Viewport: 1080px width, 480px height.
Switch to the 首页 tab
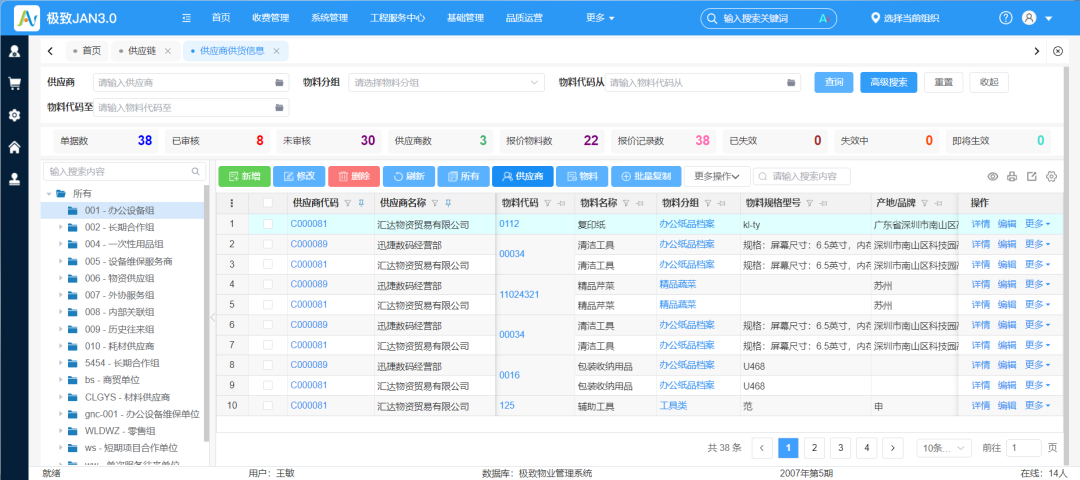(x=87, y=51)
